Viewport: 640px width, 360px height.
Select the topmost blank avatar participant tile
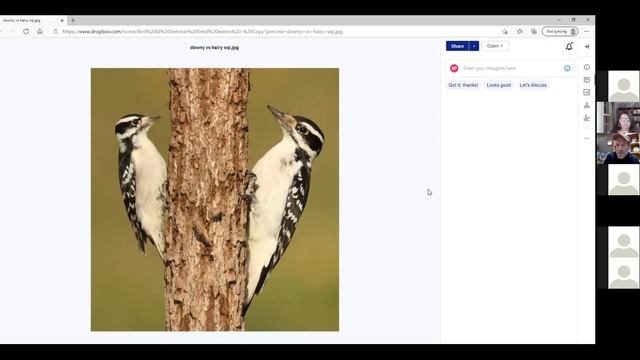click(x=623, y=86)
